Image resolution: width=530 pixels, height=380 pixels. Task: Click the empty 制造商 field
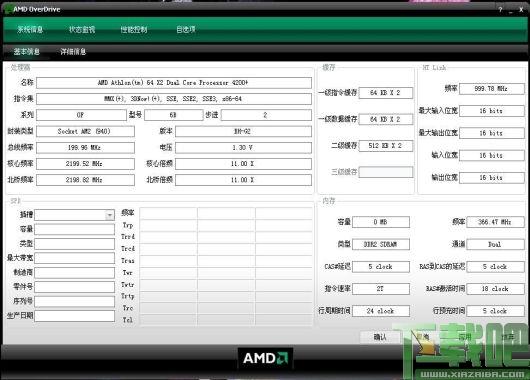click(74, 272)
